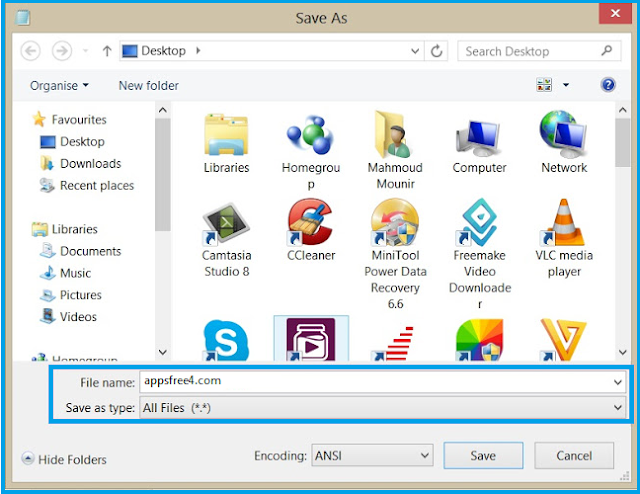The image size is (640, 494).
Task: Open Pictures library in navigation pane
Action: (71, 295)
